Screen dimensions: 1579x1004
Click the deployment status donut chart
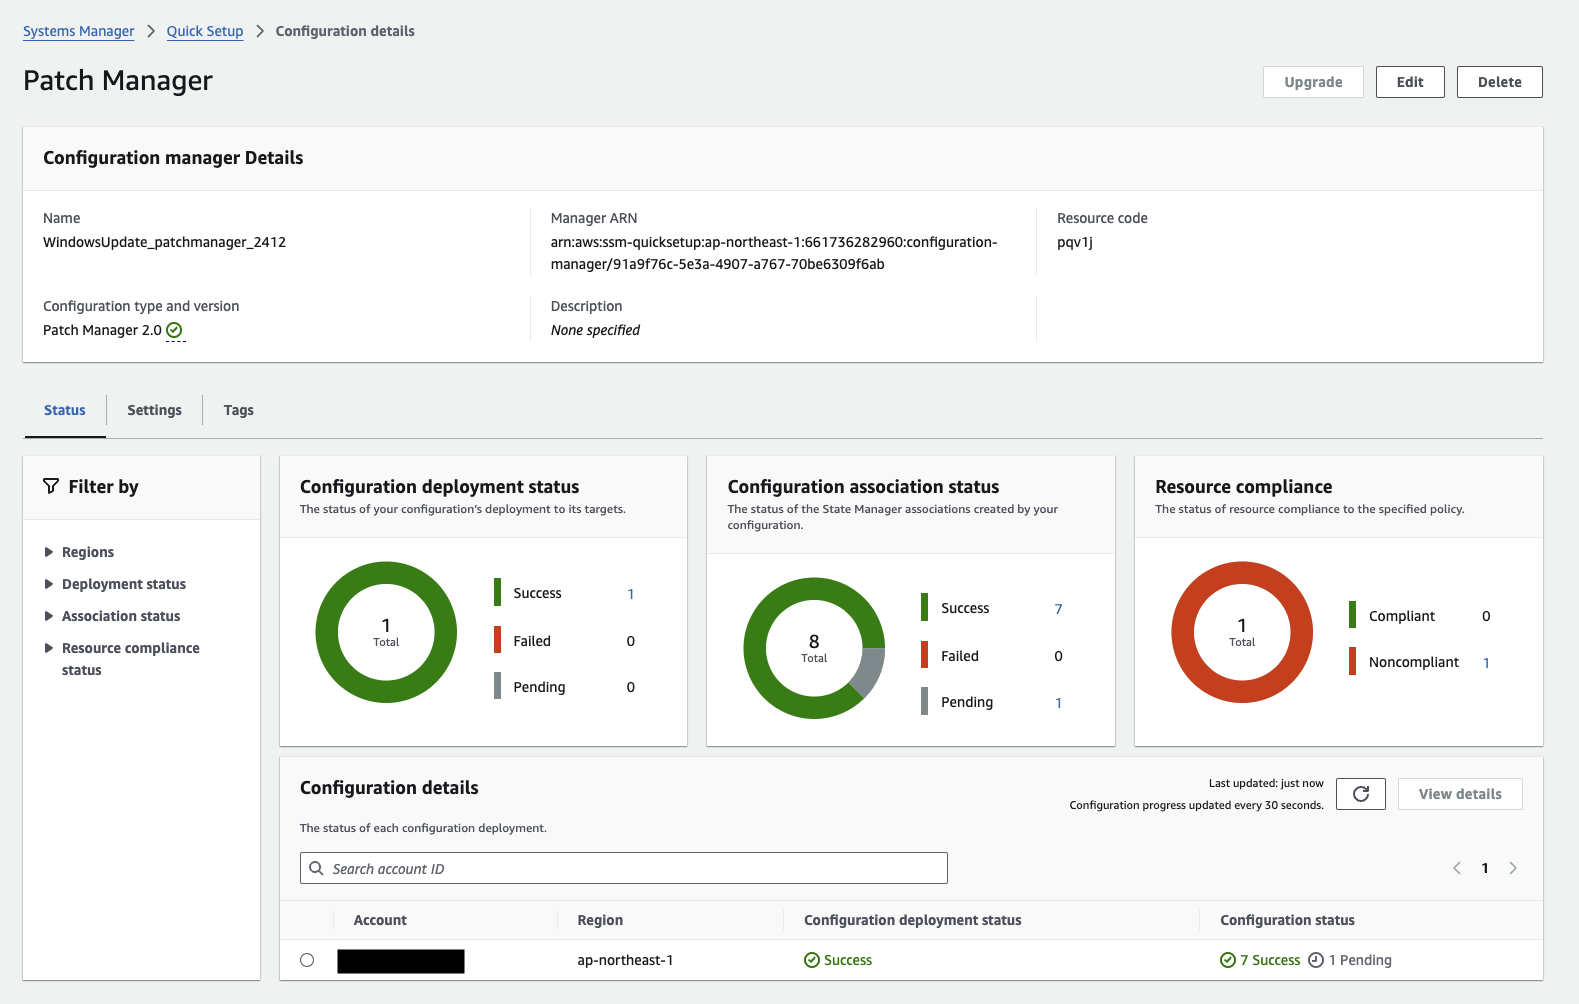[386, 632]
